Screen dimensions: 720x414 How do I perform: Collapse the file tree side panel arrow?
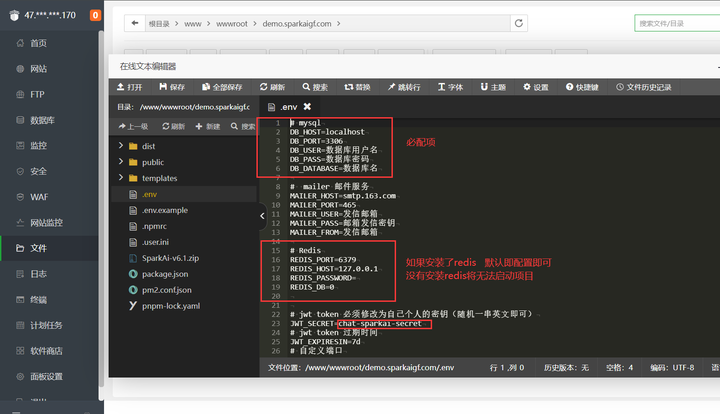[x=262, y=215]
